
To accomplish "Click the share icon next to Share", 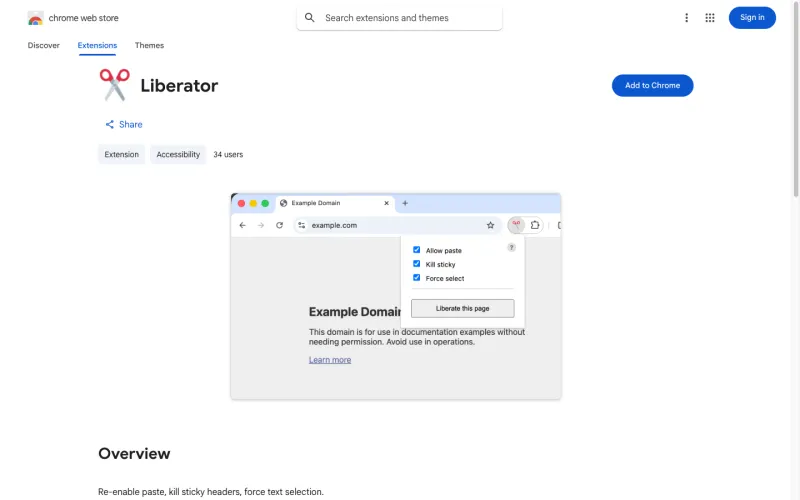I will pyautogui.click(x=109, y=124).
